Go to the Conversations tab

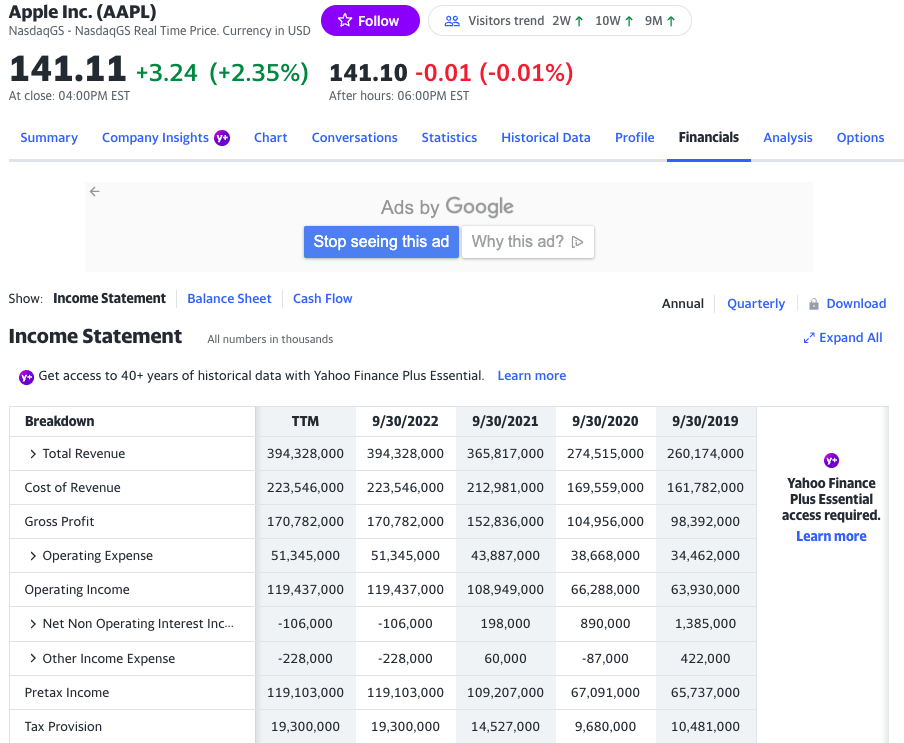tap(355, 138)
